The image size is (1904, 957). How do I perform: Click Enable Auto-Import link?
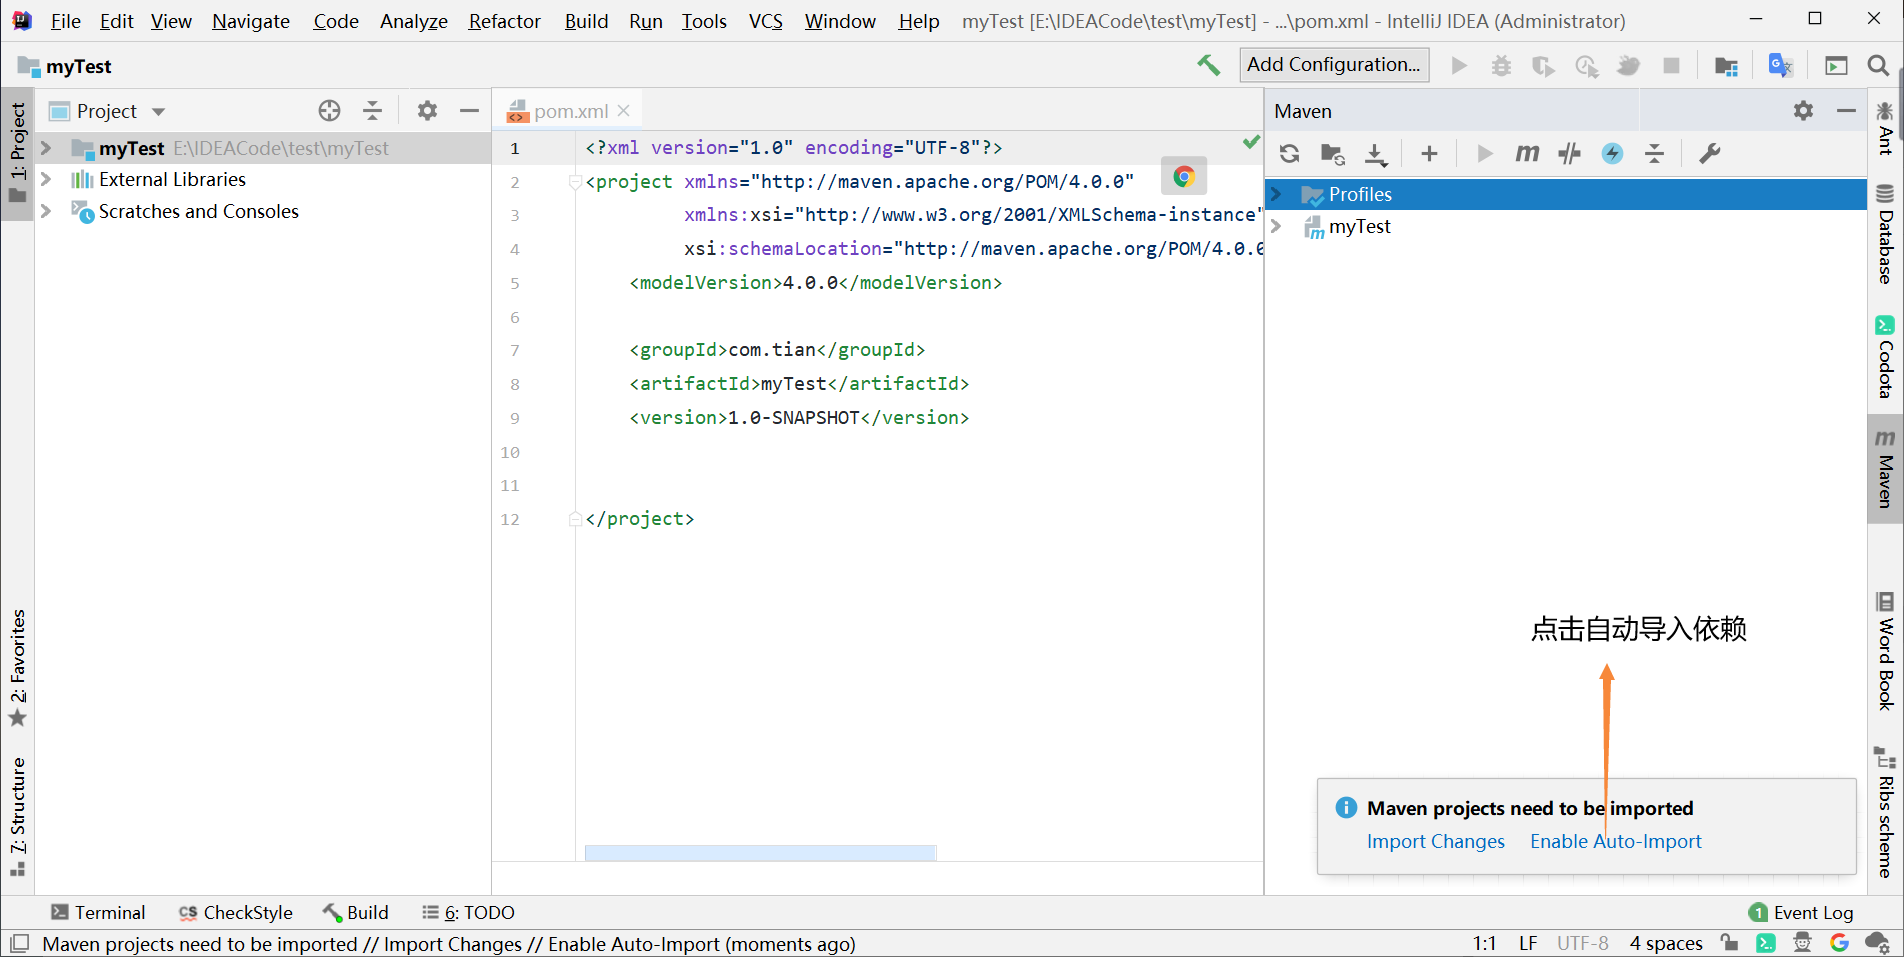tap(1615, 842)
